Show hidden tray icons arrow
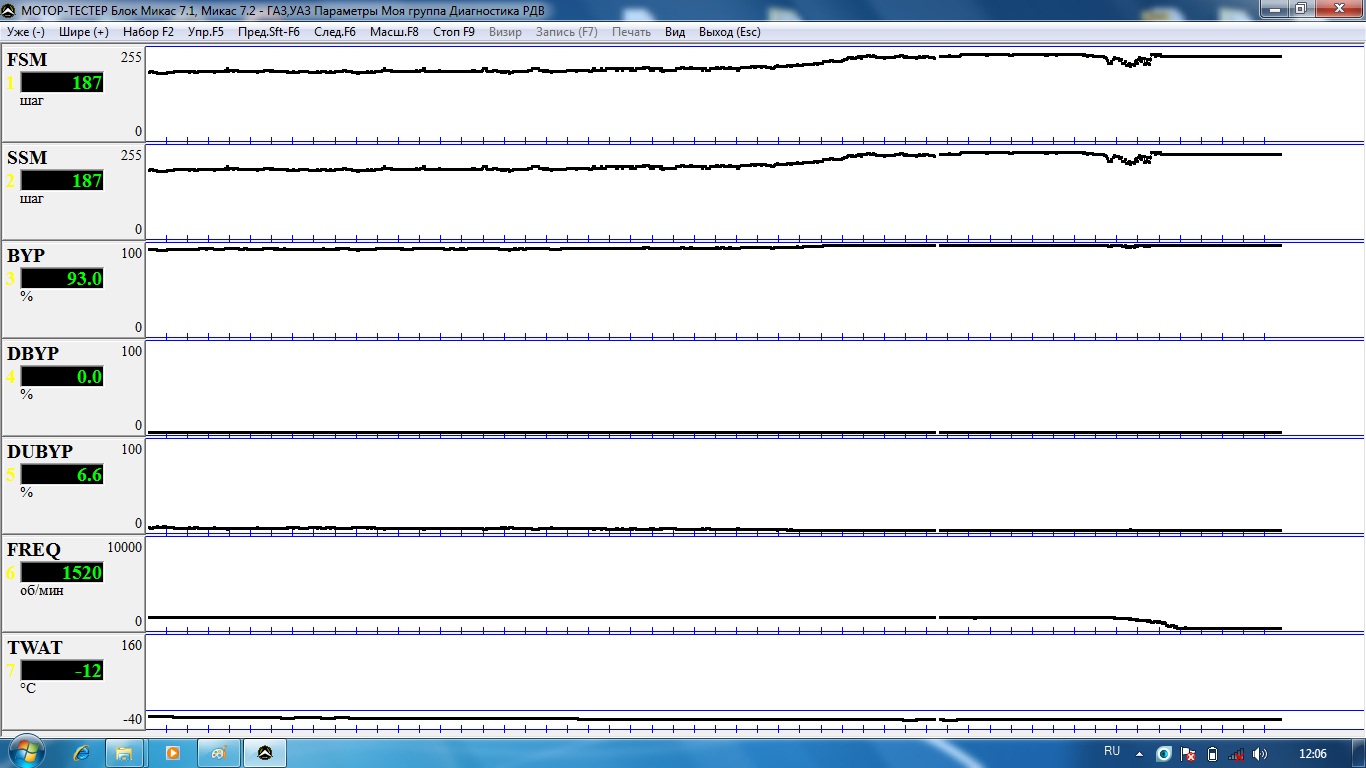Viewport: 1366px width, 768px height. 1140,754
